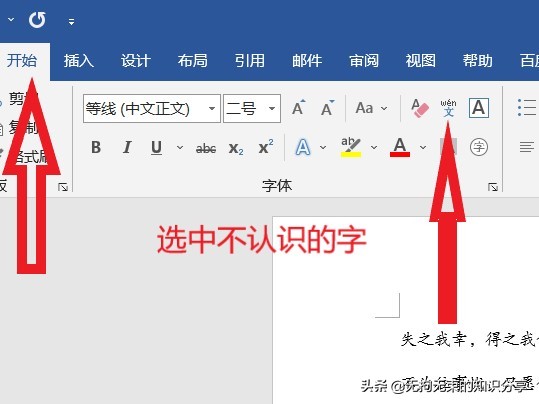Screen dimensions: 539x404
Task: Expand the font size dropdown arrow
Action: tap(272, 109)
